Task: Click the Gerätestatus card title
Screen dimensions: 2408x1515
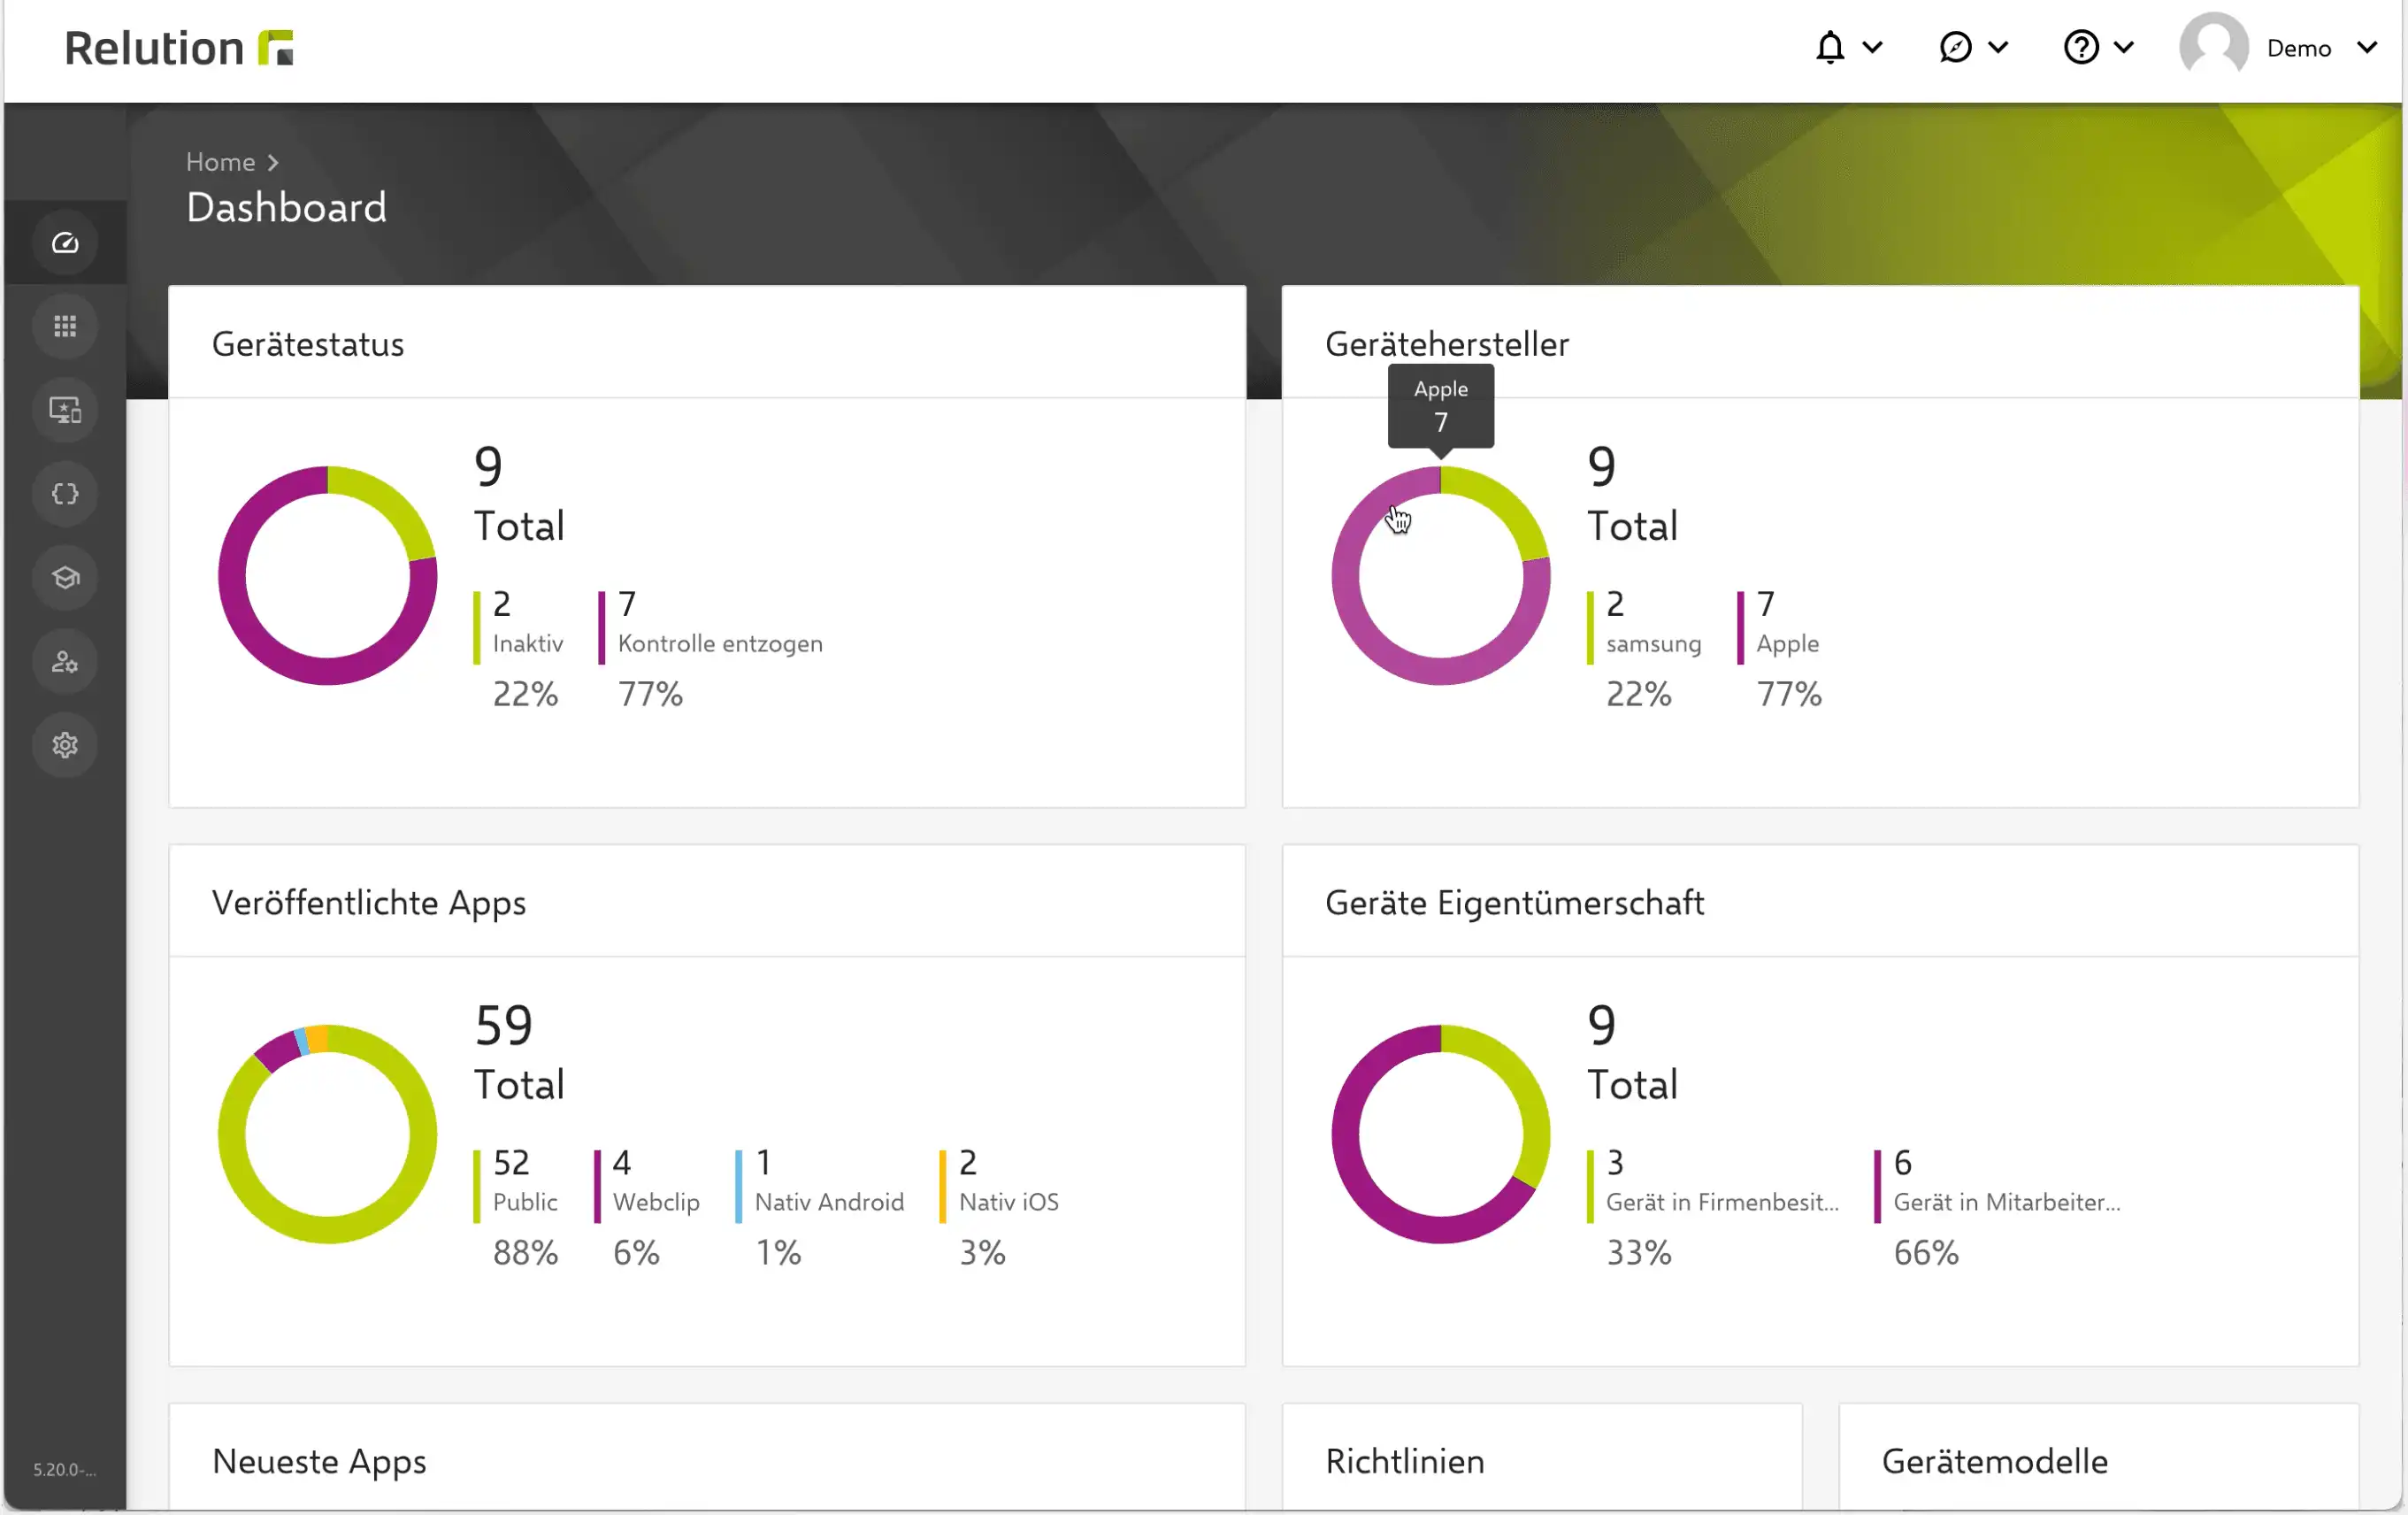Action: point(308,344)
